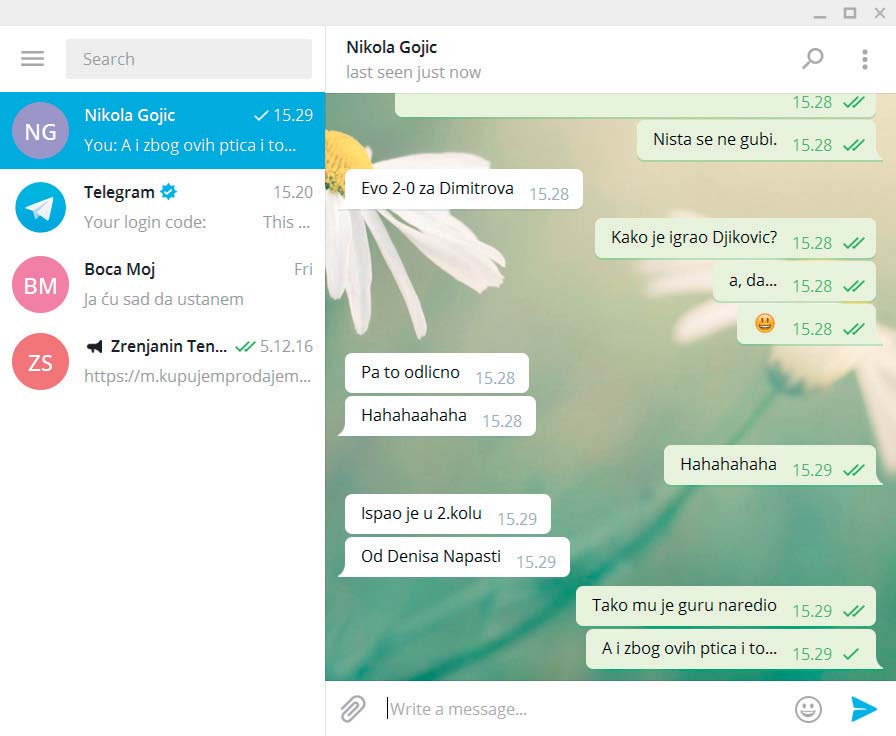Click the paperclip attach file icon
The height and width of the screenshot is (736, 896).
pyautogui.click(x=353, y=709)
